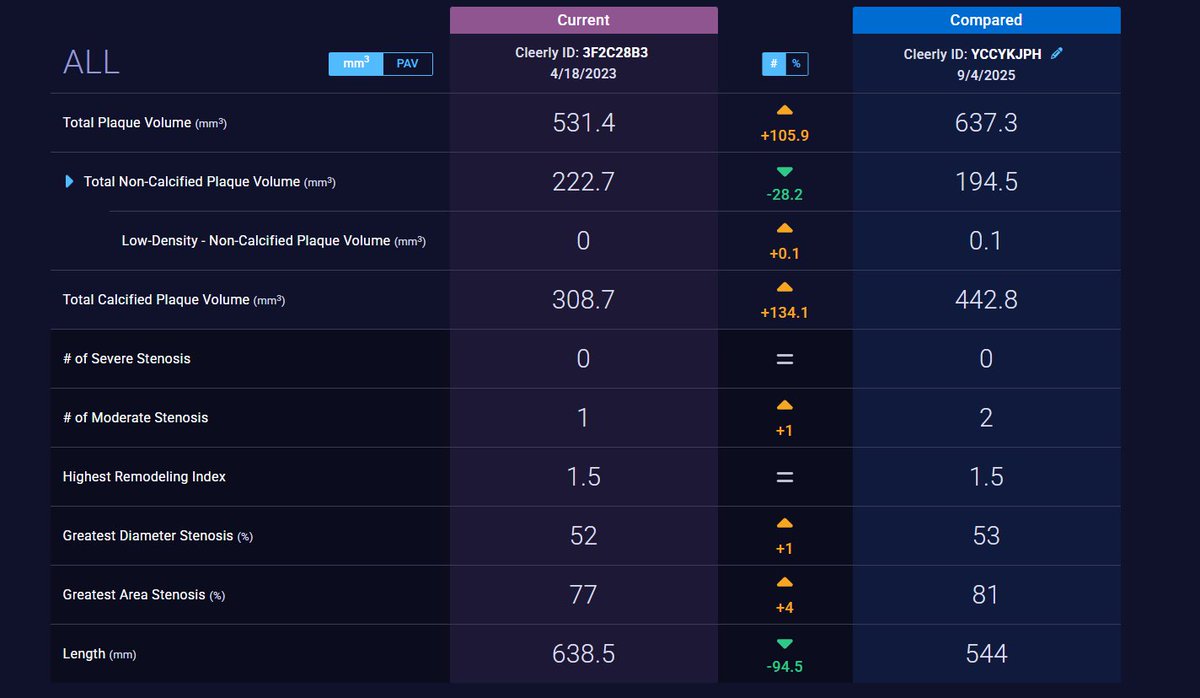1200x698 pixels.
Task: Switch units to PAV
Action: (x=408, y=64)
